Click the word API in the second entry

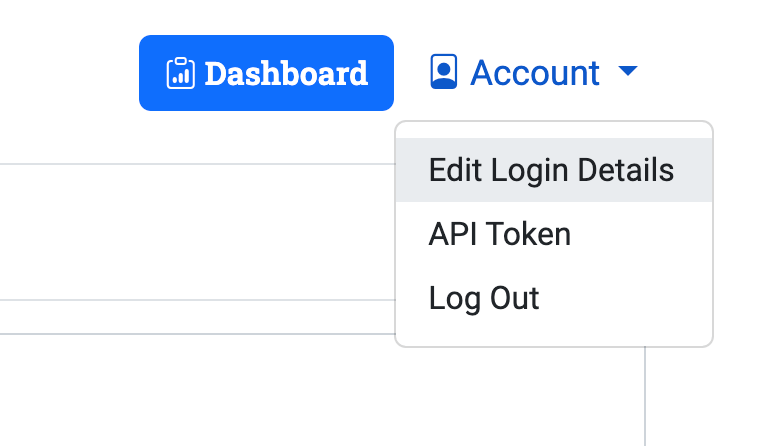pyautogui.click(x=452, y=234)
